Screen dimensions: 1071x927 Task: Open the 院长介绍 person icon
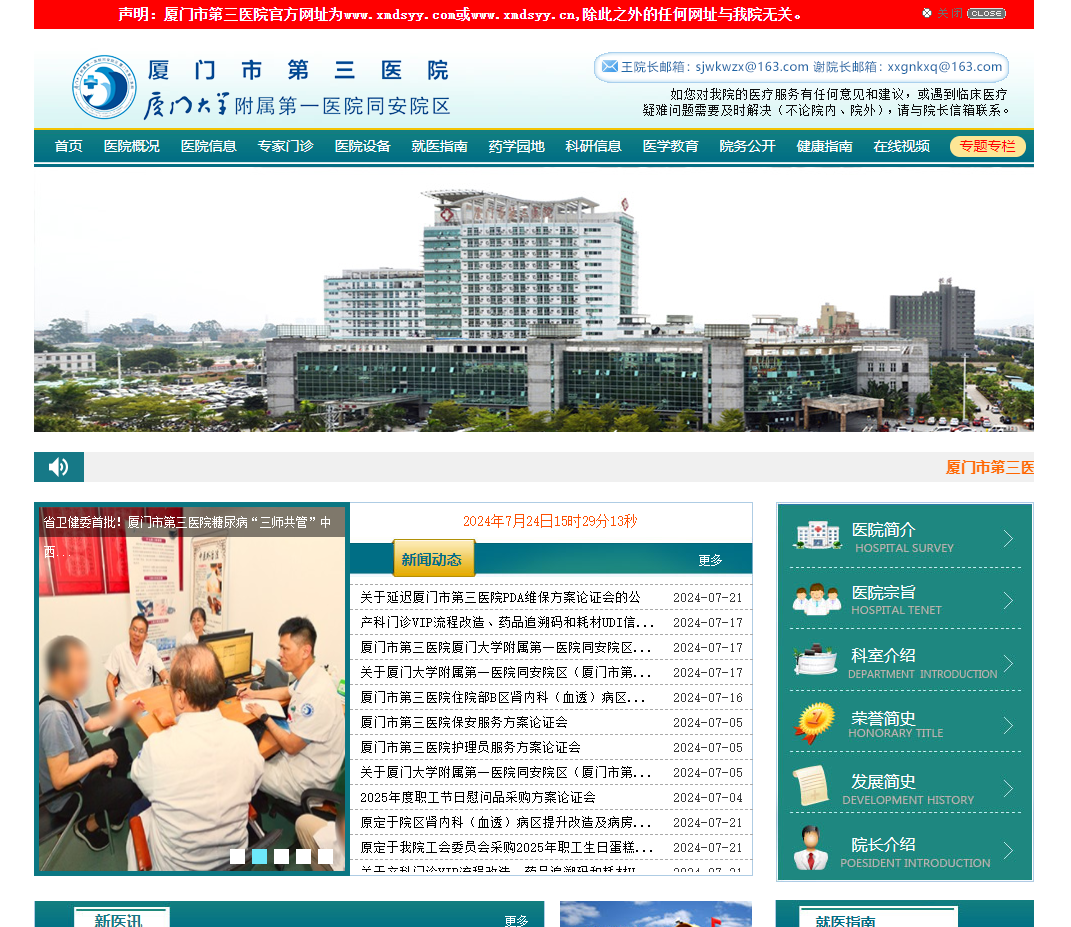(x=811, y=848)
